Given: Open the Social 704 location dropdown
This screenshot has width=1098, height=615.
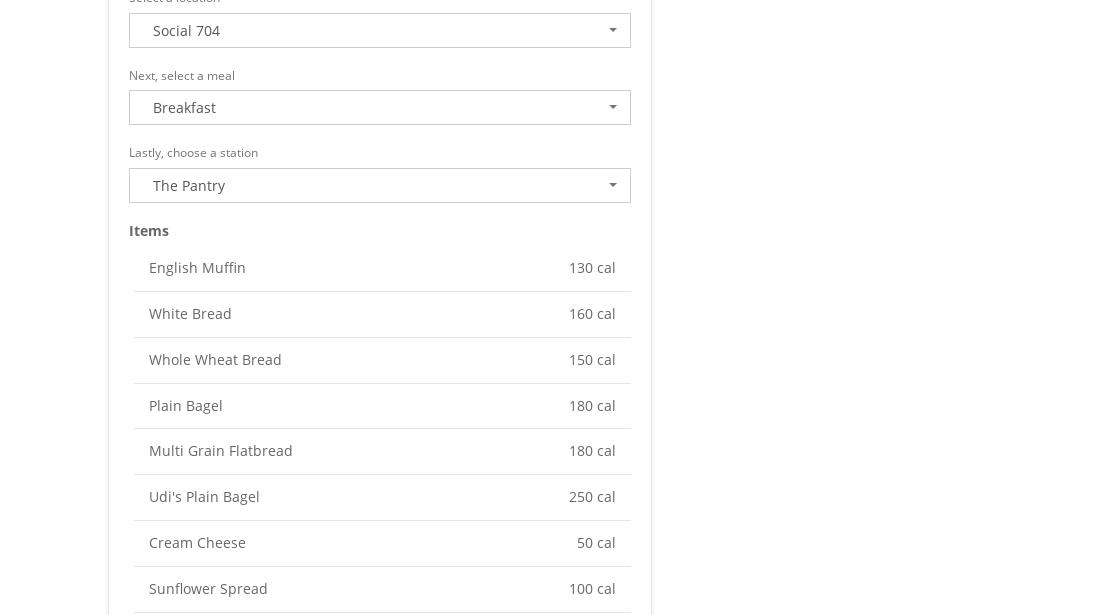Looking at the screenshot, I should 379,31.
